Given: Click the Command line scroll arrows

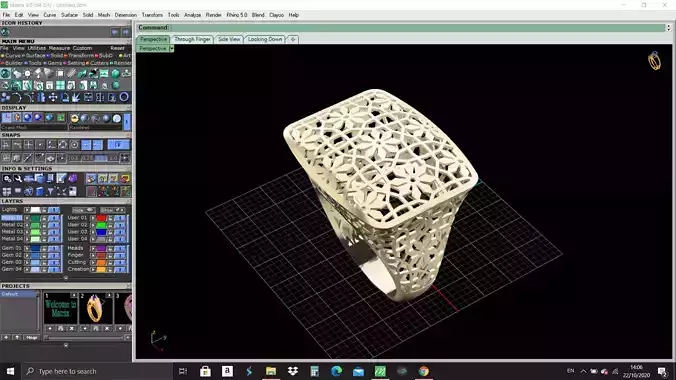Looking at the screenshot, I should [669, 28].
